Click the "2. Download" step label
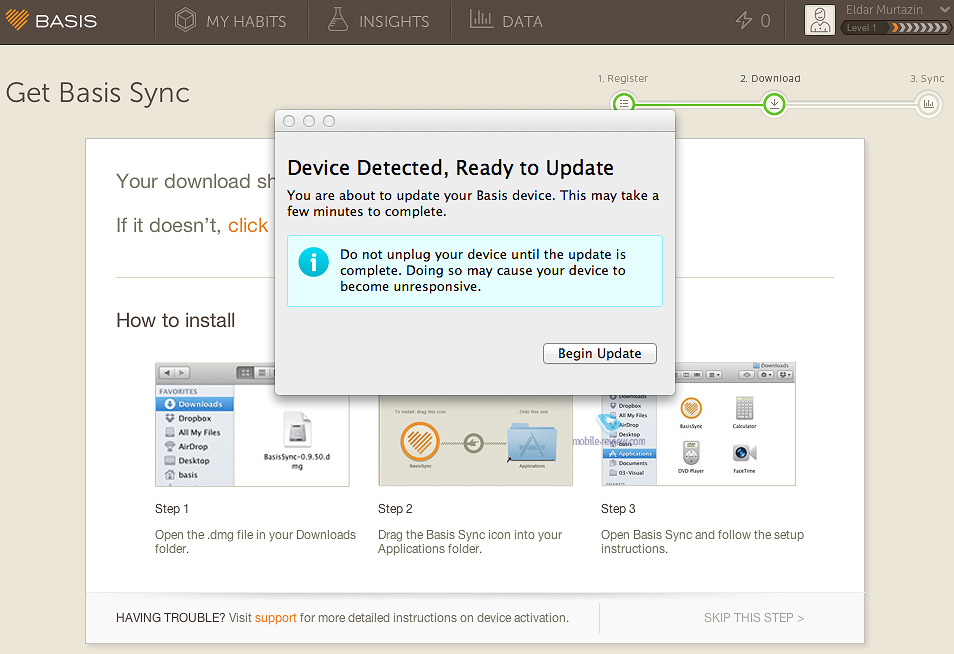The height and width of the screenshot is (654, 954). coord(770,78)
